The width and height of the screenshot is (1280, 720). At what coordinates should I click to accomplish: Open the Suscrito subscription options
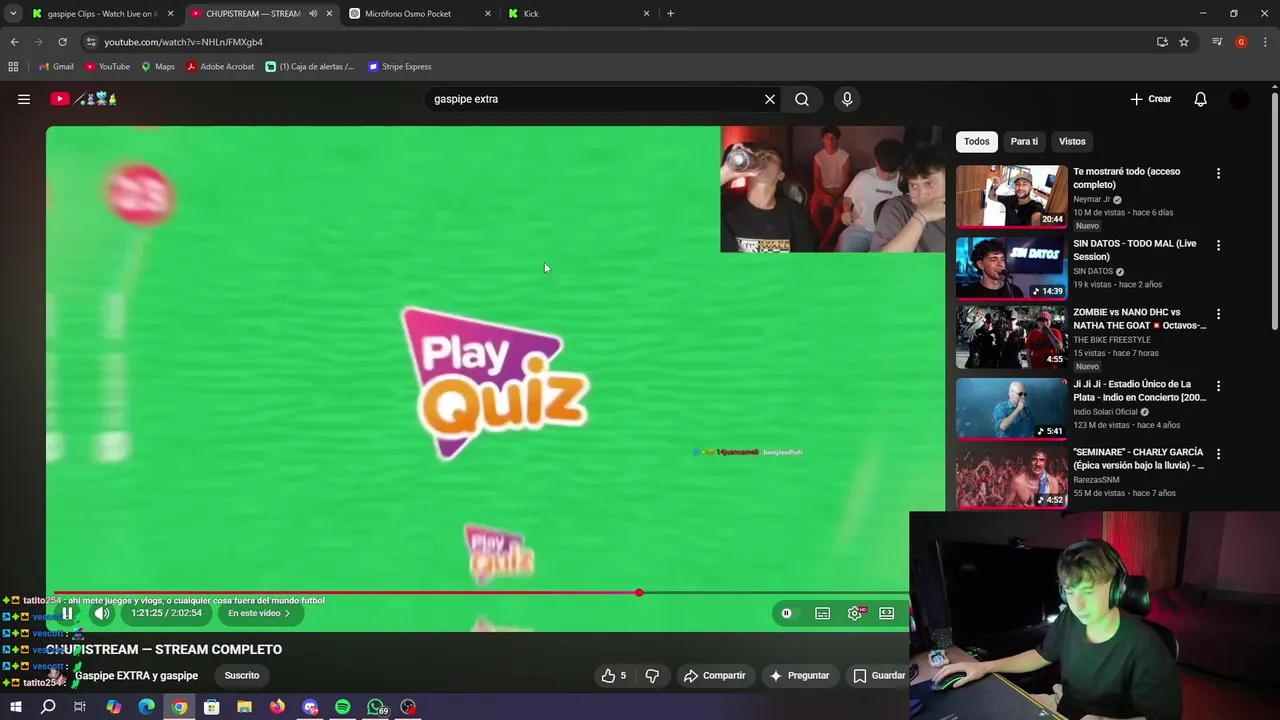tap(242, 676)
